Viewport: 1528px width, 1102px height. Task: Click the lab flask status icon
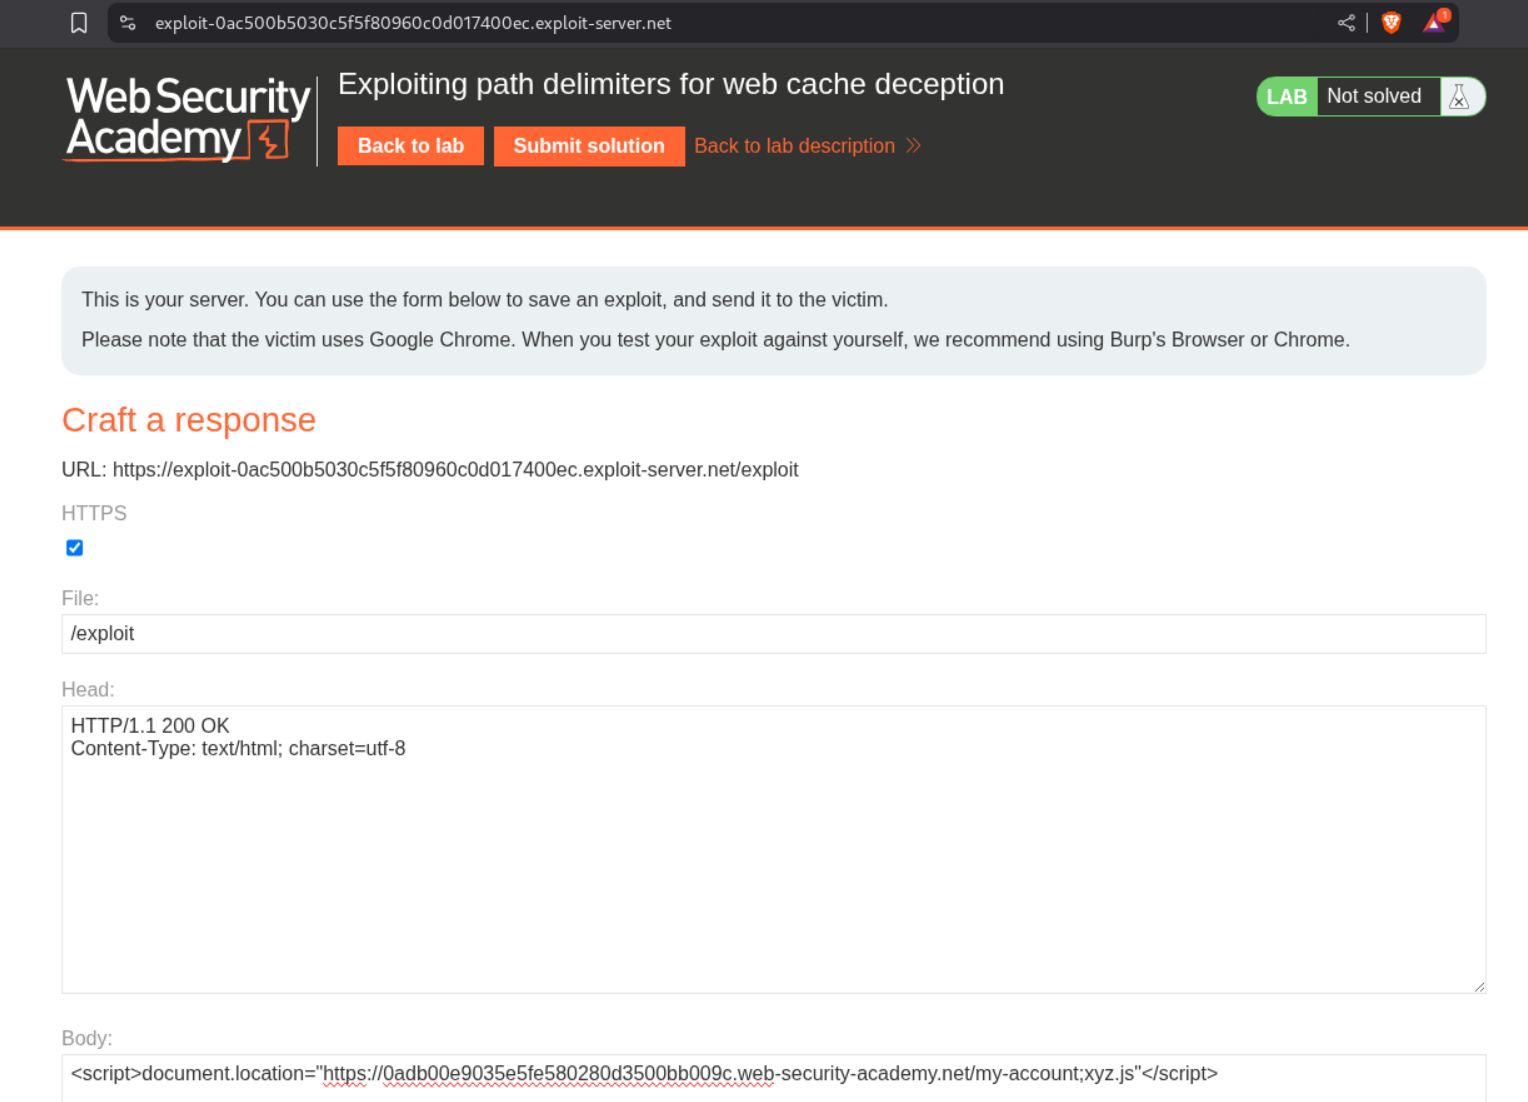1460,97
